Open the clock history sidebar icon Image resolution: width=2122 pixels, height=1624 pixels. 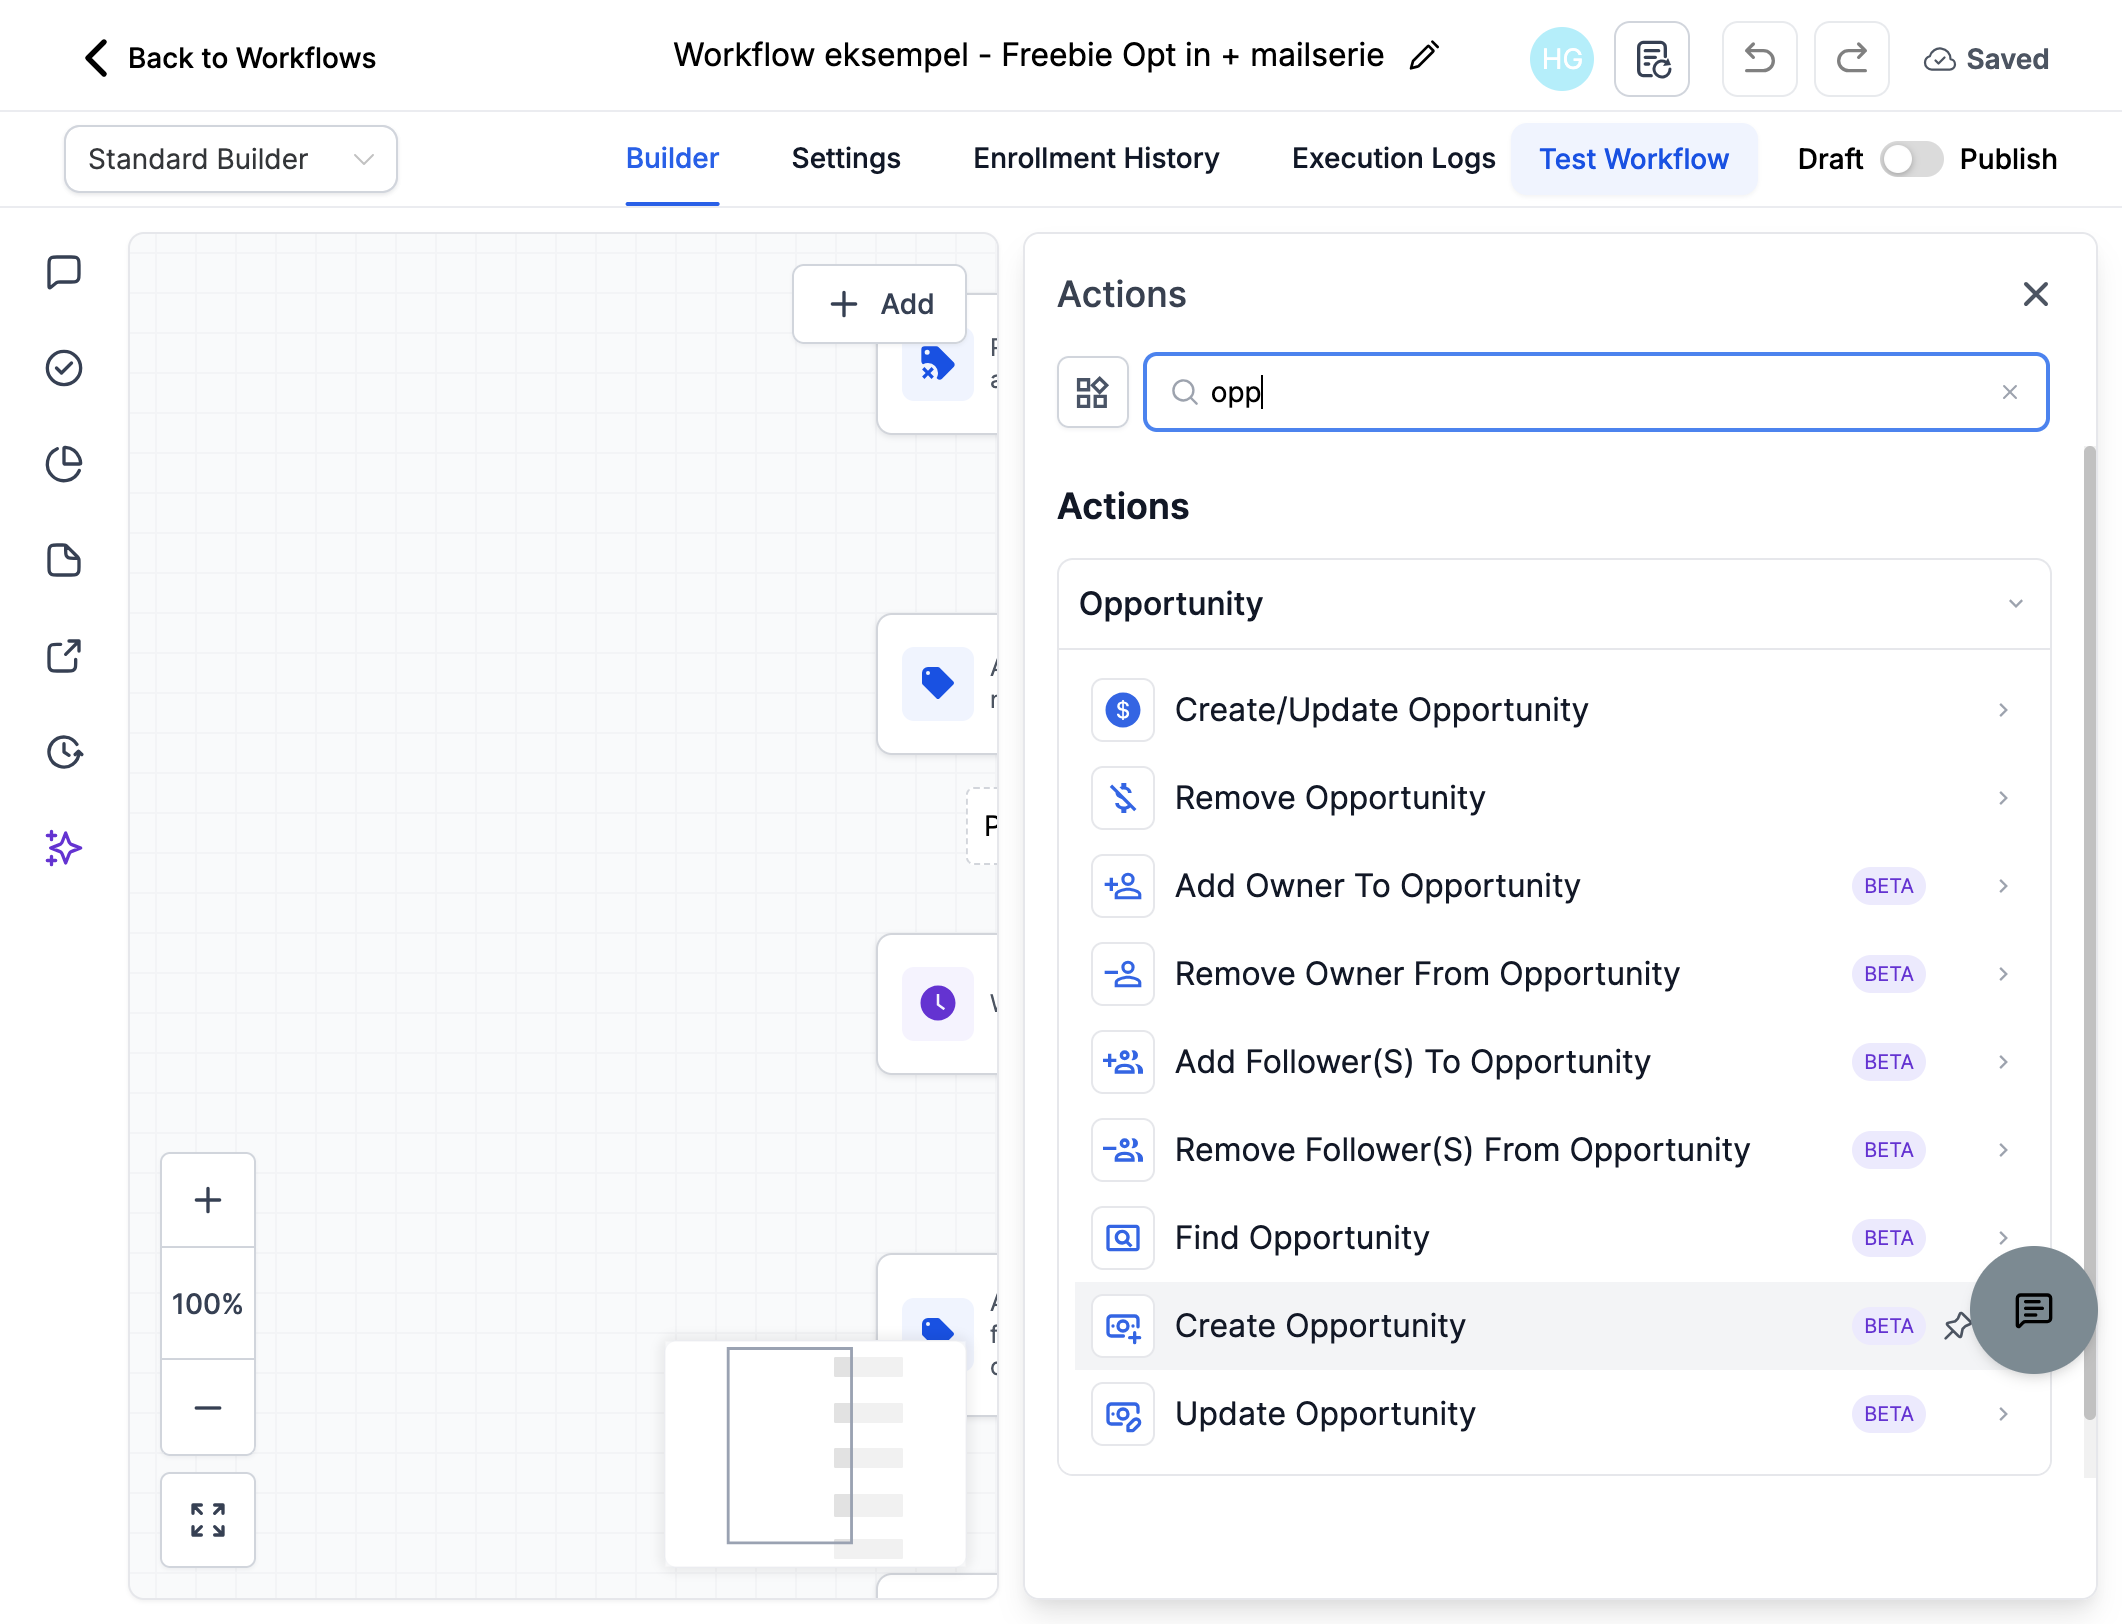(64, 752)
